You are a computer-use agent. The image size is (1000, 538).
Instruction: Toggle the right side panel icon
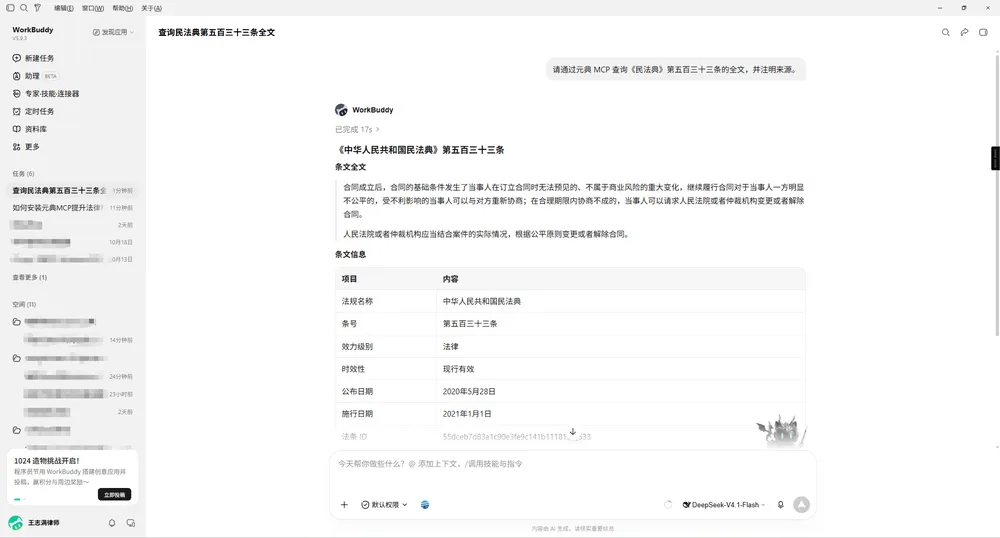point(983,33)
